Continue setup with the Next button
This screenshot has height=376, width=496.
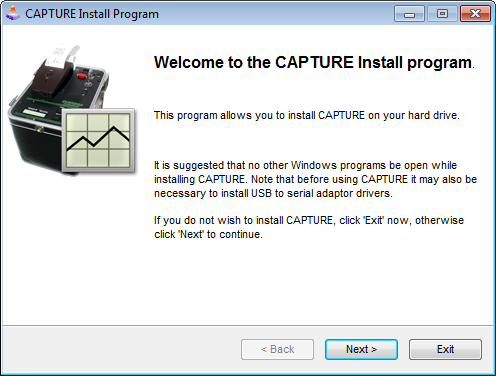361,349
